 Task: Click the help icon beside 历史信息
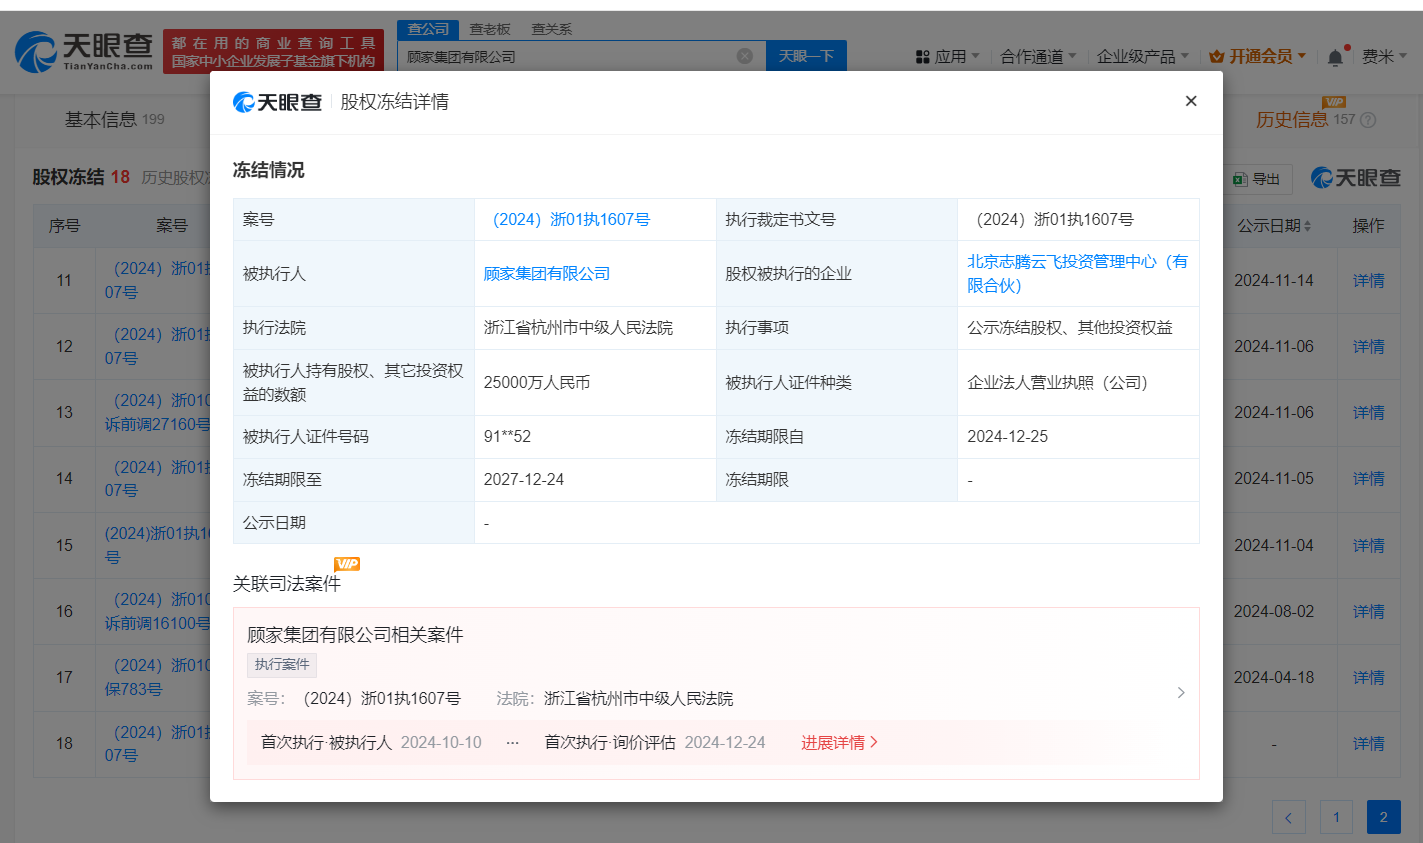click(1368, 120)
